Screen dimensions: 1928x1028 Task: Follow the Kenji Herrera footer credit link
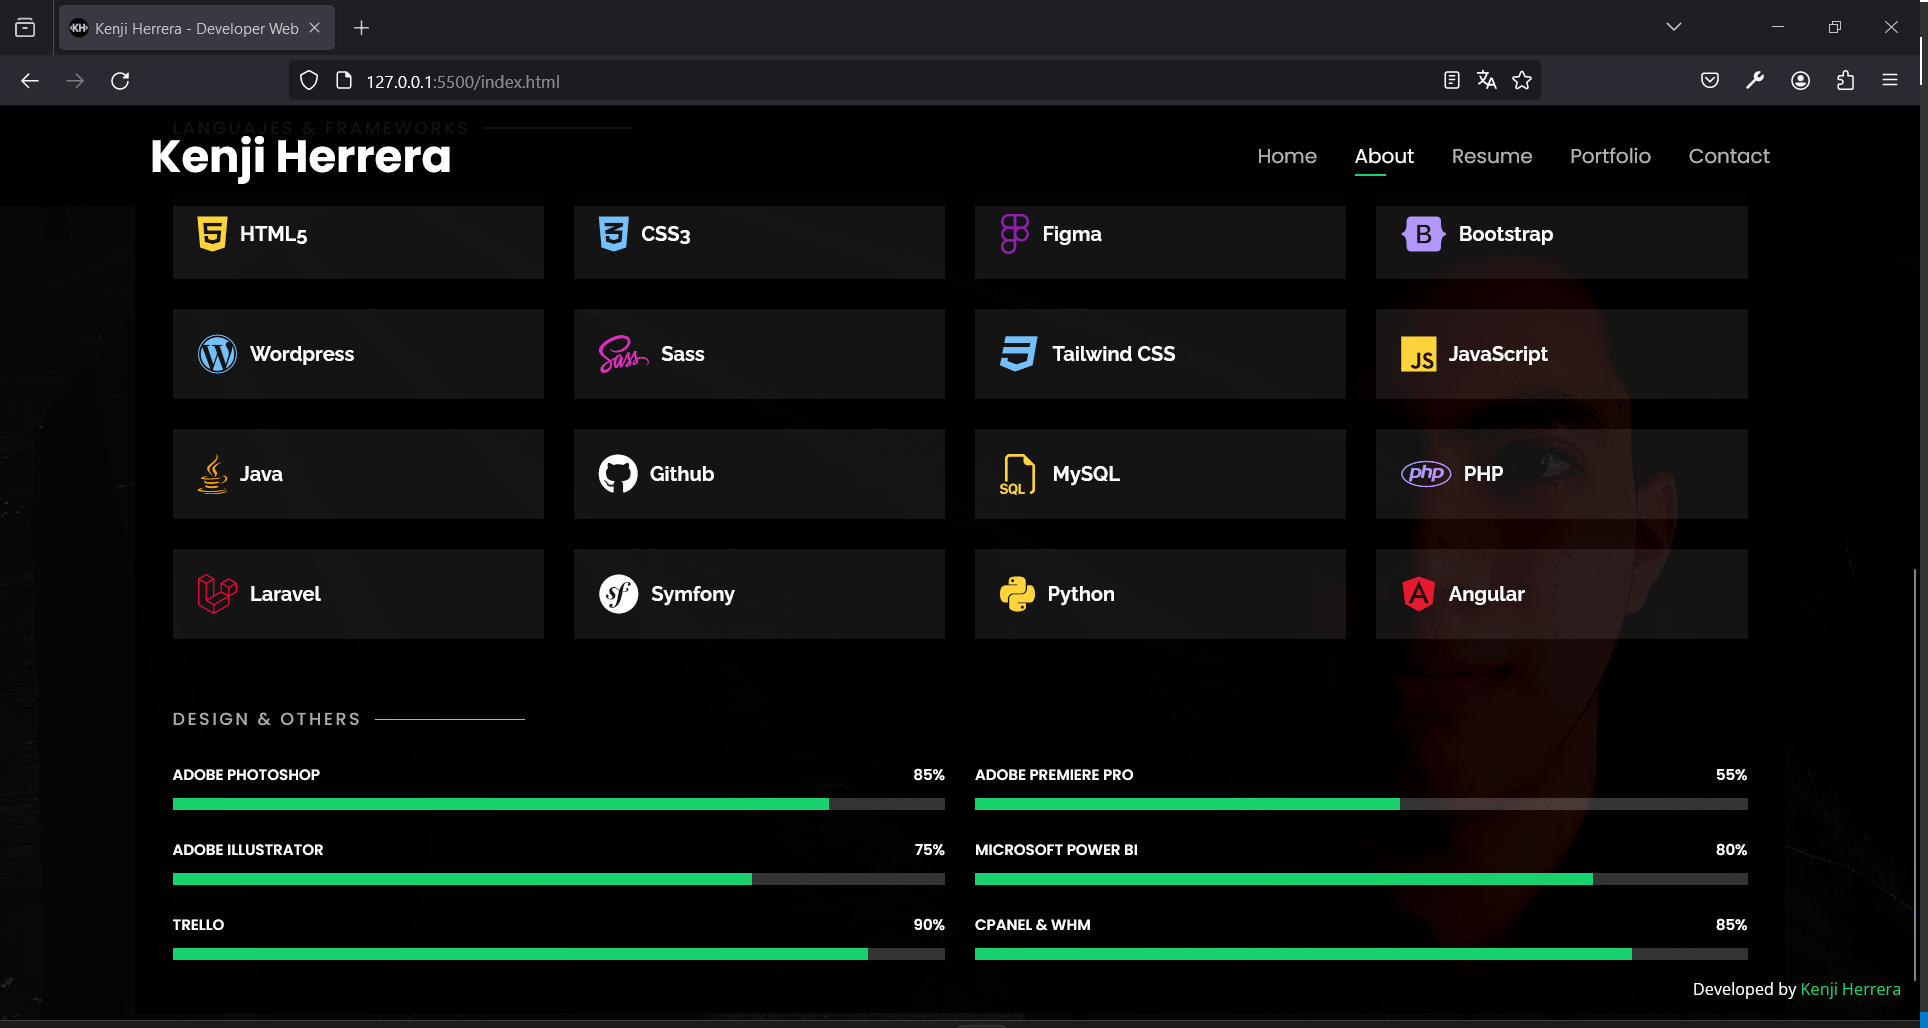pyautogui.click(x=1850, y=989)
